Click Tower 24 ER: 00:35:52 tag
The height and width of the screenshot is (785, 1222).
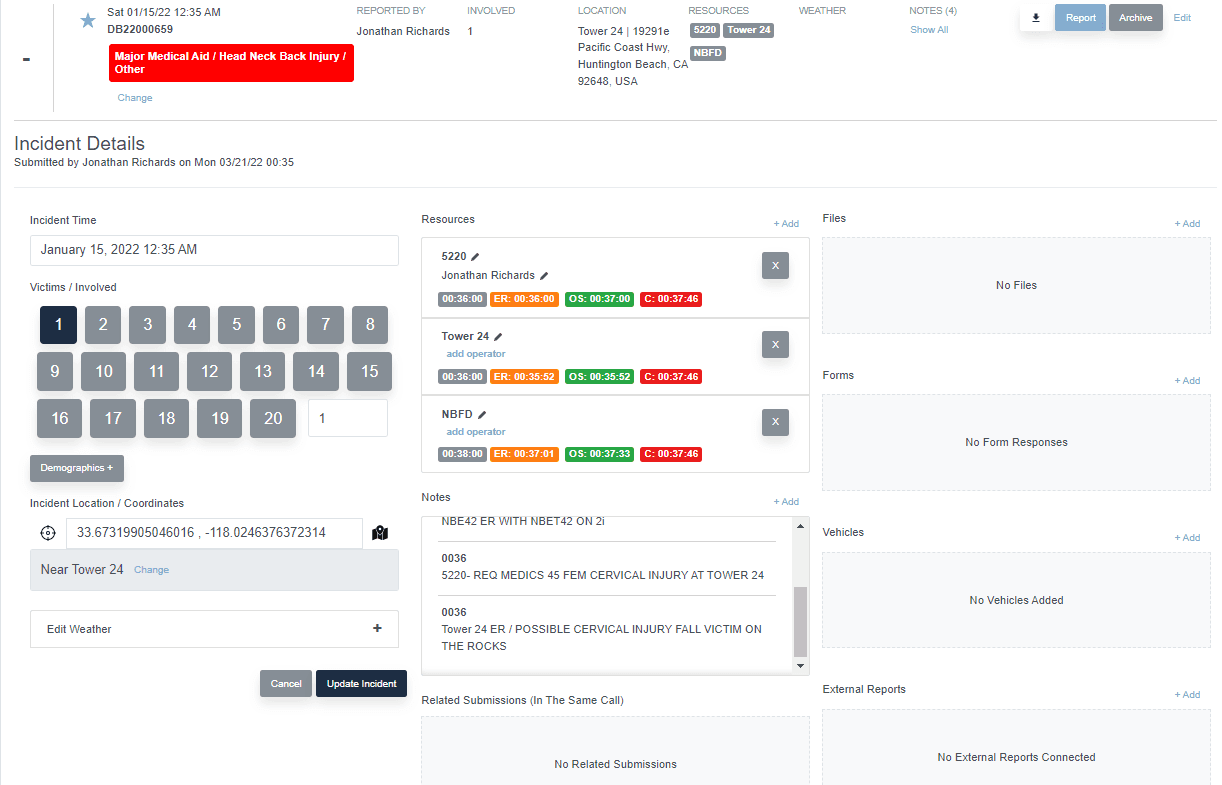[525, 377]
